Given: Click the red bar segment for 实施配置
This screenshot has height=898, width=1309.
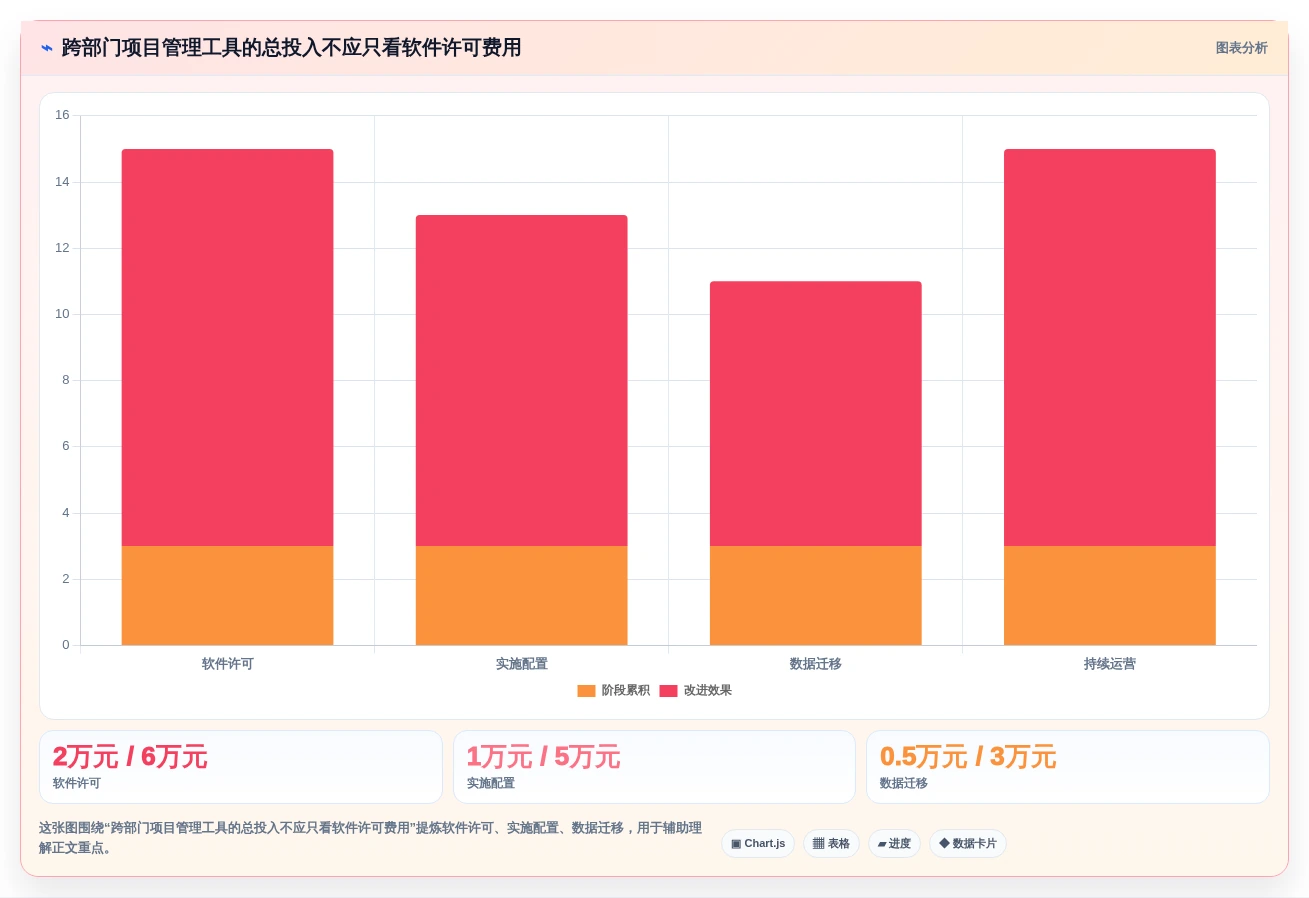Looking at the screenshot, I should (521, 381).
